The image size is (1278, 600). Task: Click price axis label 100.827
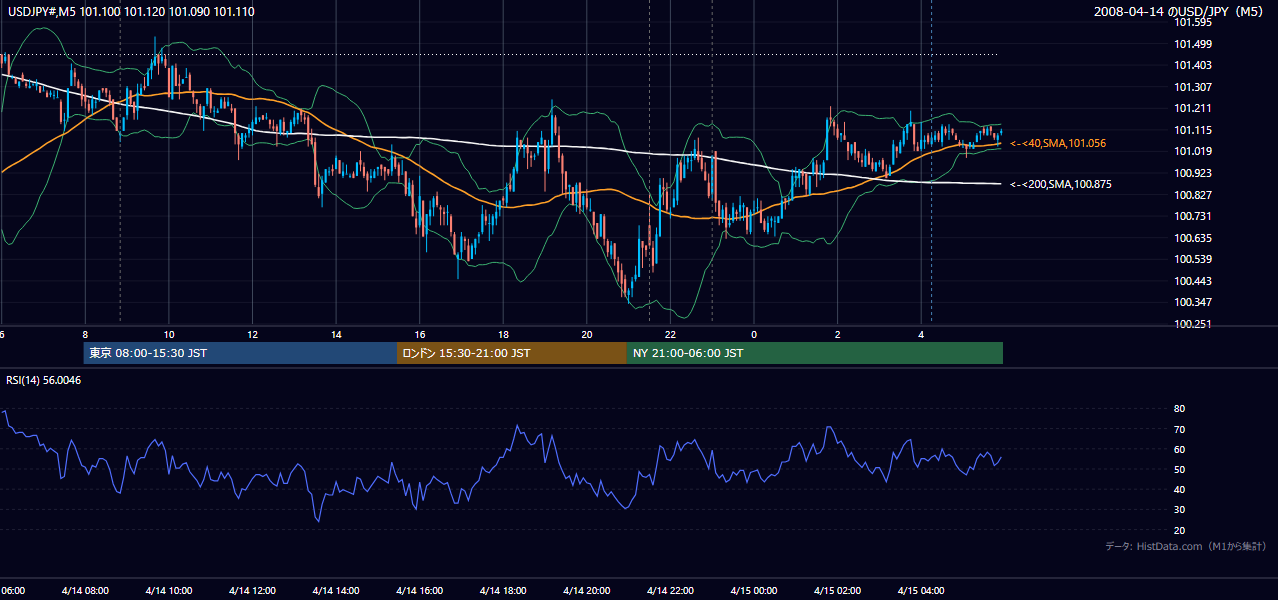tap(1192, 195)
